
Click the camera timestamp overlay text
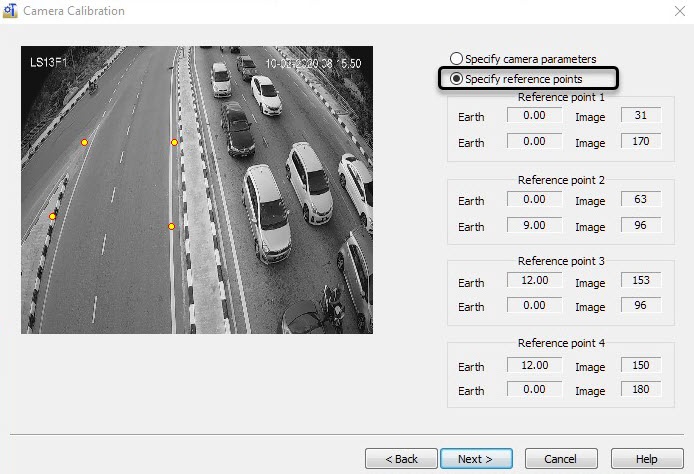tap(313, 64)
